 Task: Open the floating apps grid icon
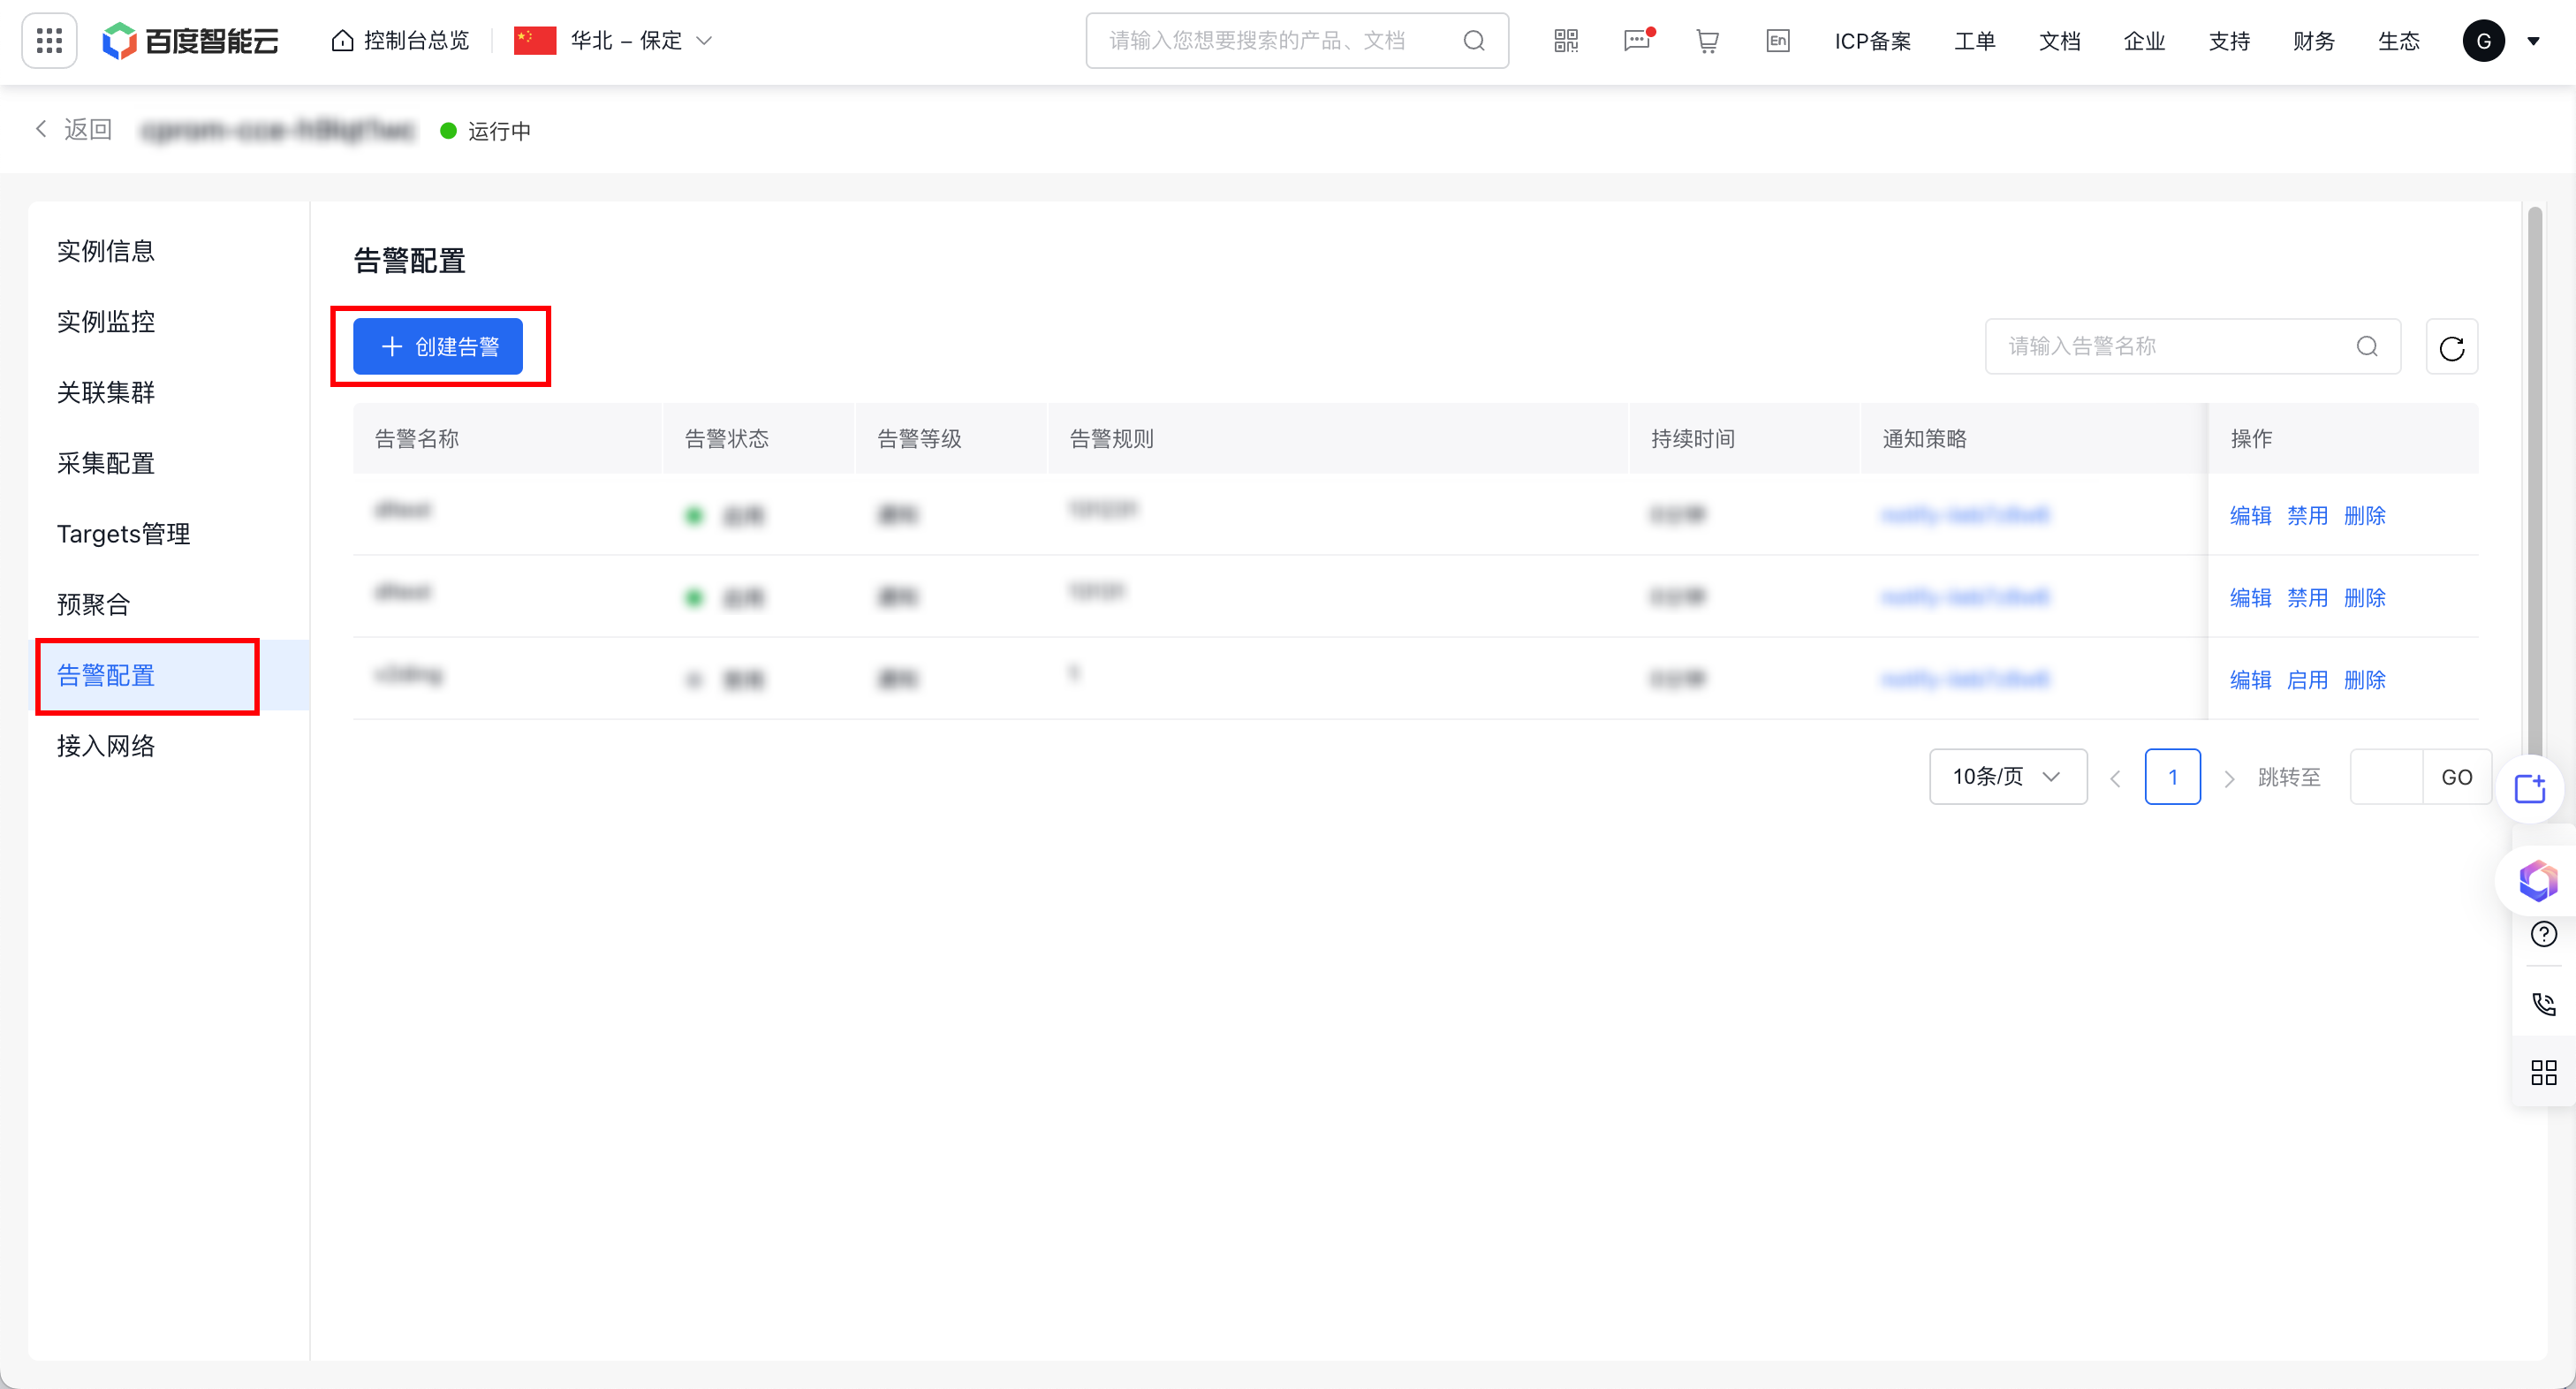coord(2544,1072)
